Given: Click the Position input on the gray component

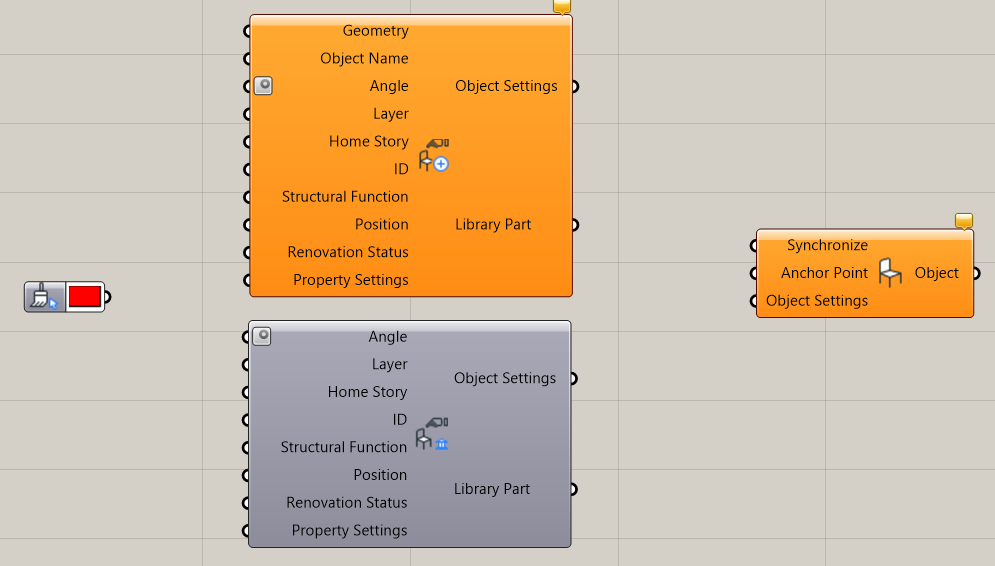Looking at the screenshot, I should click(381, 475).
